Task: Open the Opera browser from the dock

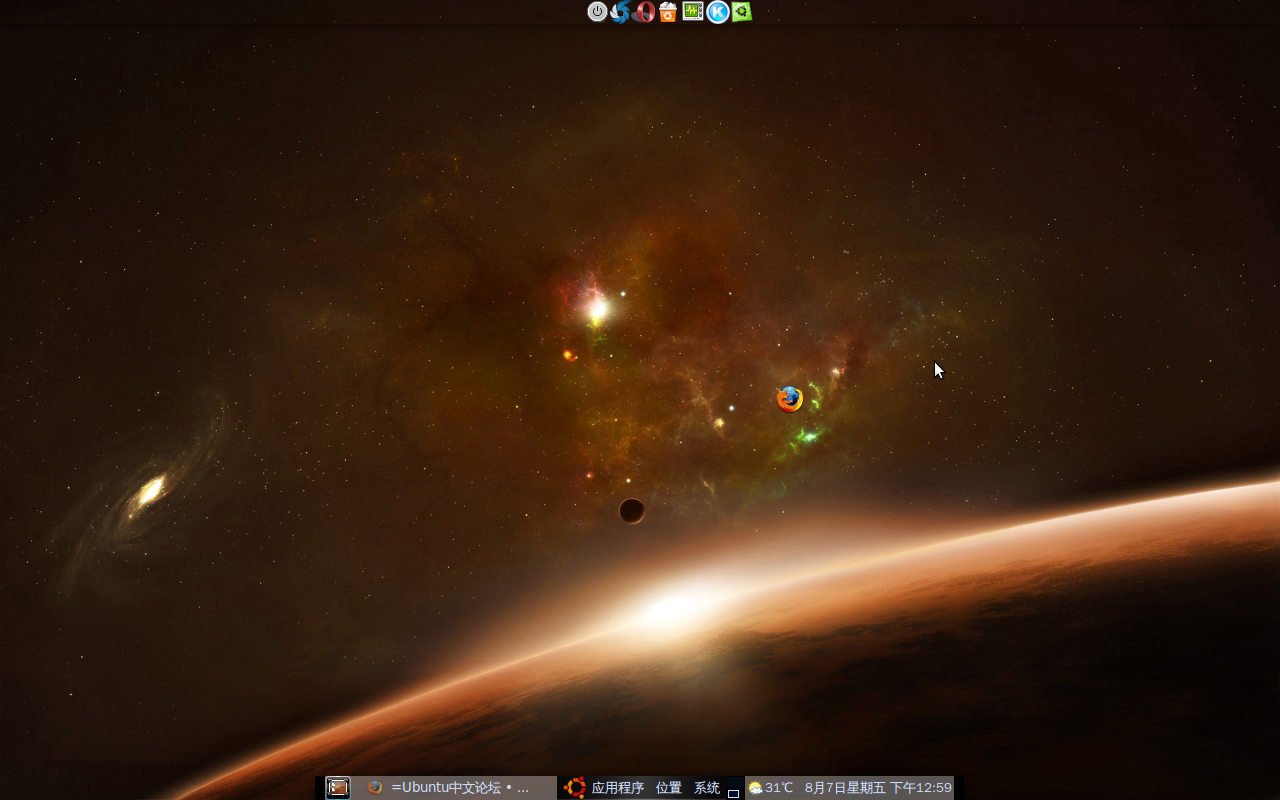Action: pyautogui.click(x=644, y=12)
